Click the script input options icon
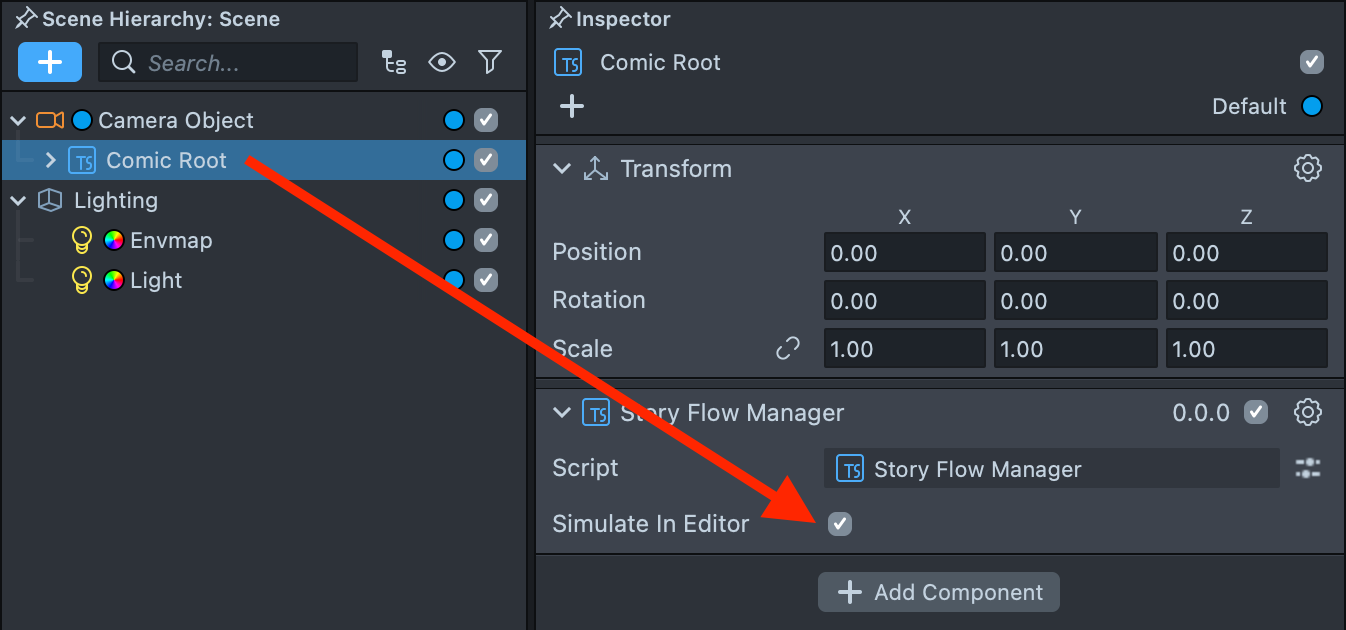This screenshot has height=630, width=1346. (1308, 468)
